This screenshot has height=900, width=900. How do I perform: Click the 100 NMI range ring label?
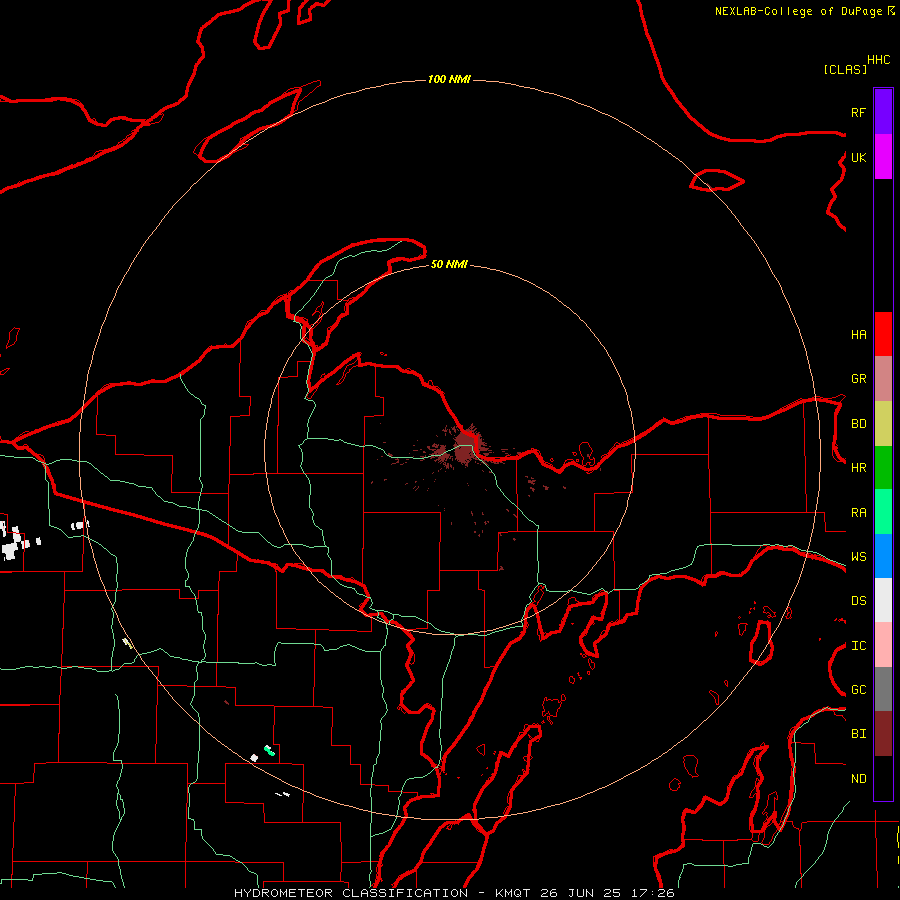point(449,79)
